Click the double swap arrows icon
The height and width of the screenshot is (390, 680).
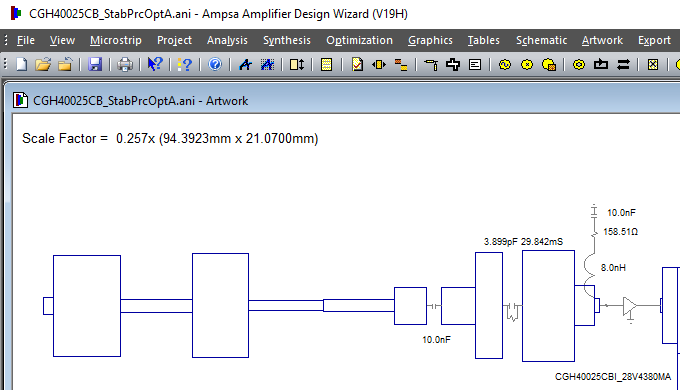tap(623, 65)
